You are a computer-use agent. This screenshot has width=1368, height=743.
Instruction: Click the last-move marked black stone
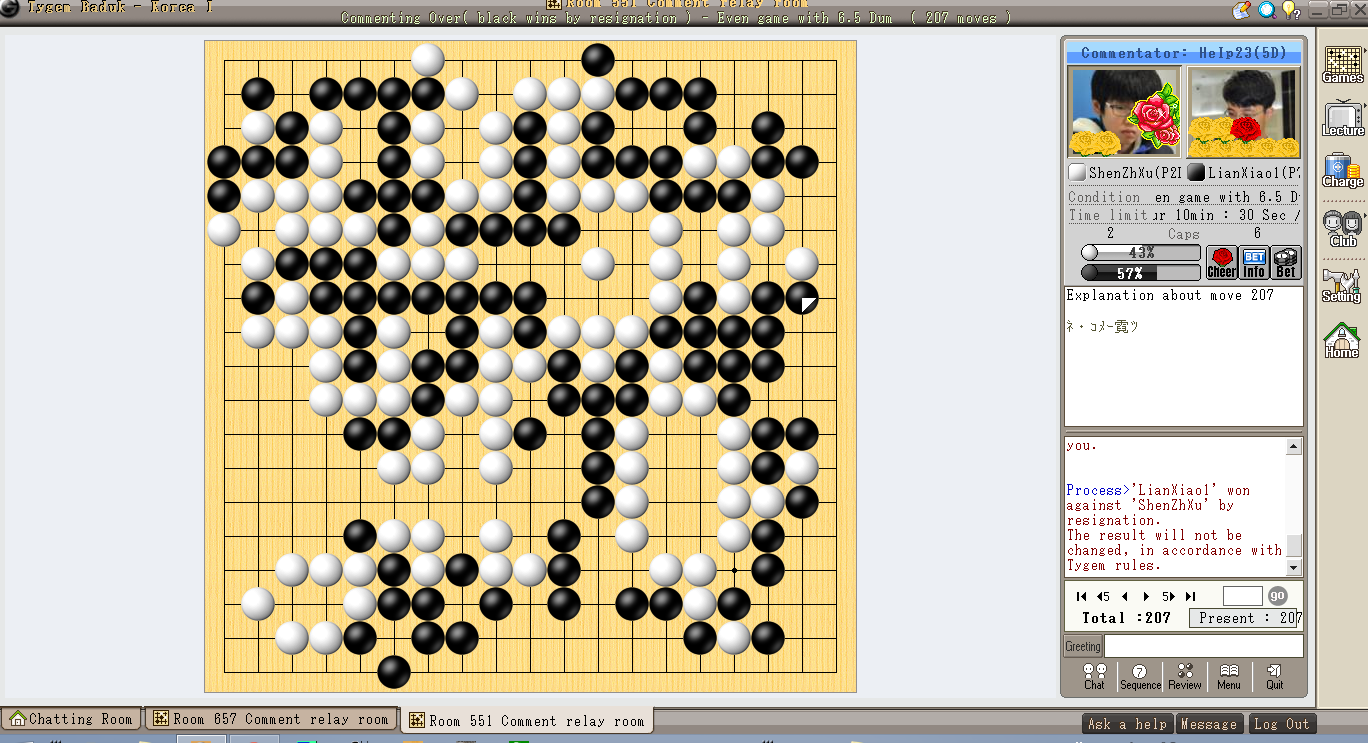tap(802, 297)
